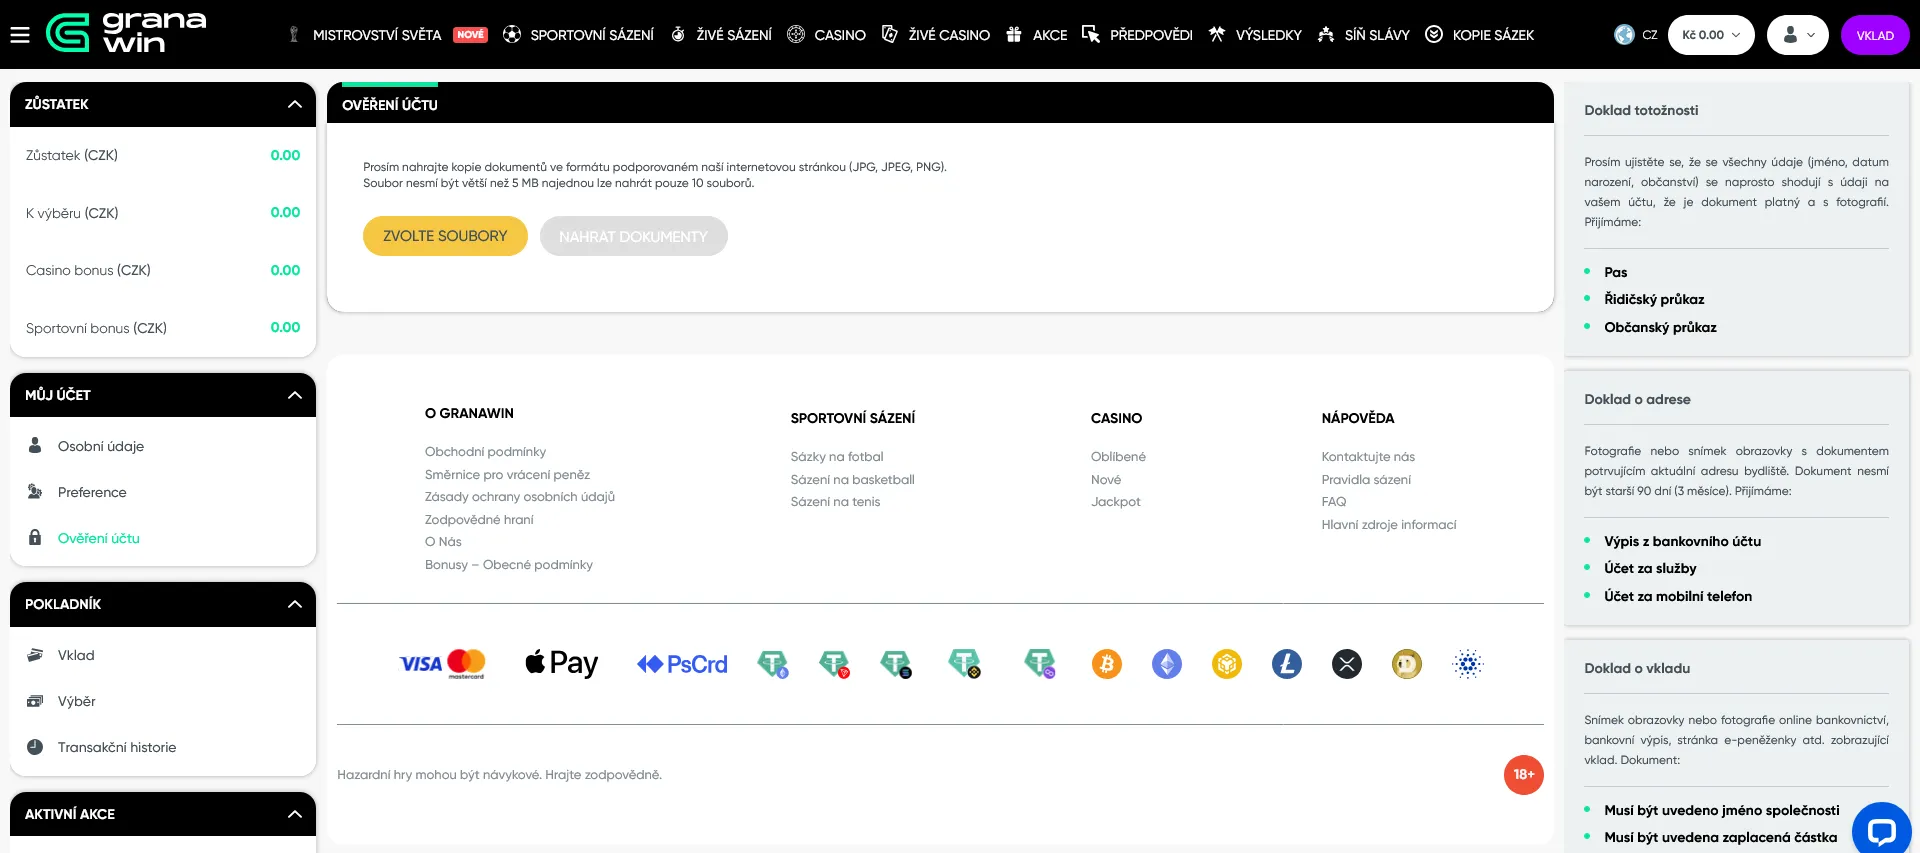Click the Apple Pay logo
The height and width of the screenshot is (853, 1920).
pos(562,663)
